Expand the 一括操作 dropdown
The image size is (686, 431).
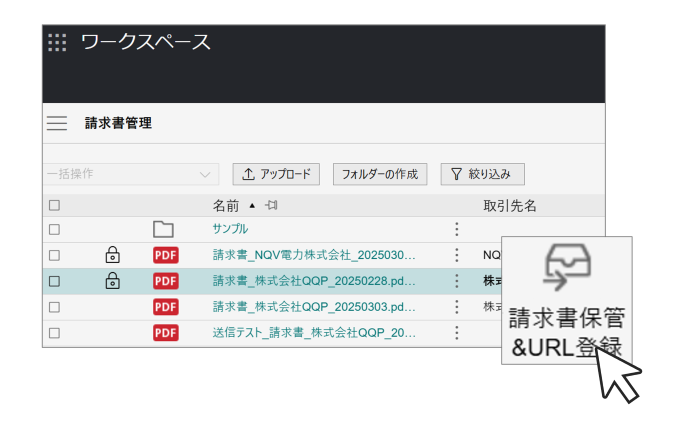[131, 174]
